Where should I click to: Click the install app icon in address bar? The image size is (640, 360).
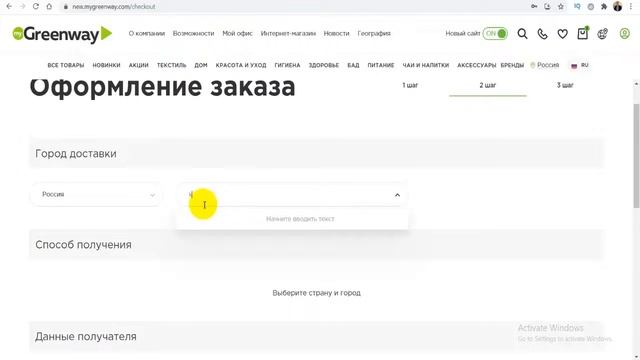point(547,7)
